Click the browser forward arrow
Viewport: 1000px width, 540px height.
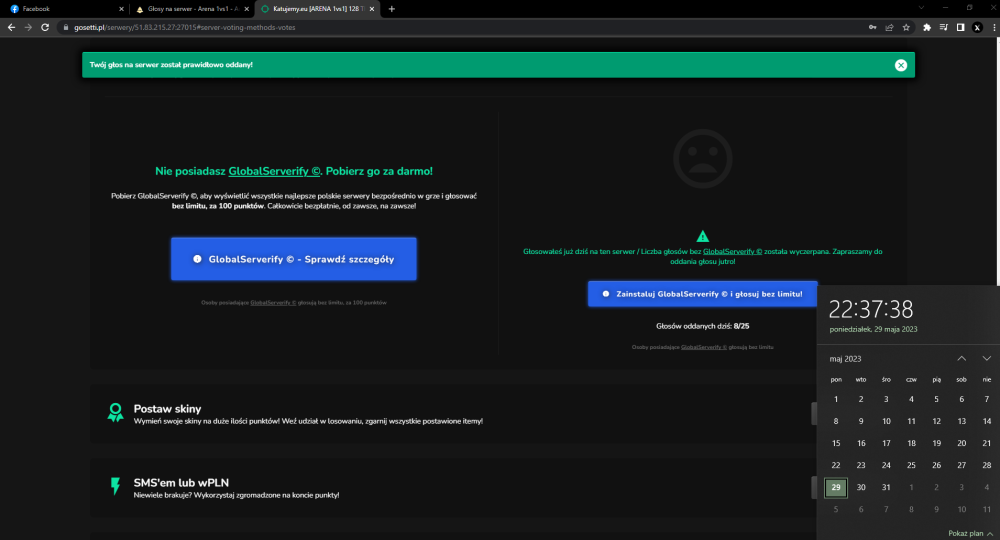click(28, 27)
